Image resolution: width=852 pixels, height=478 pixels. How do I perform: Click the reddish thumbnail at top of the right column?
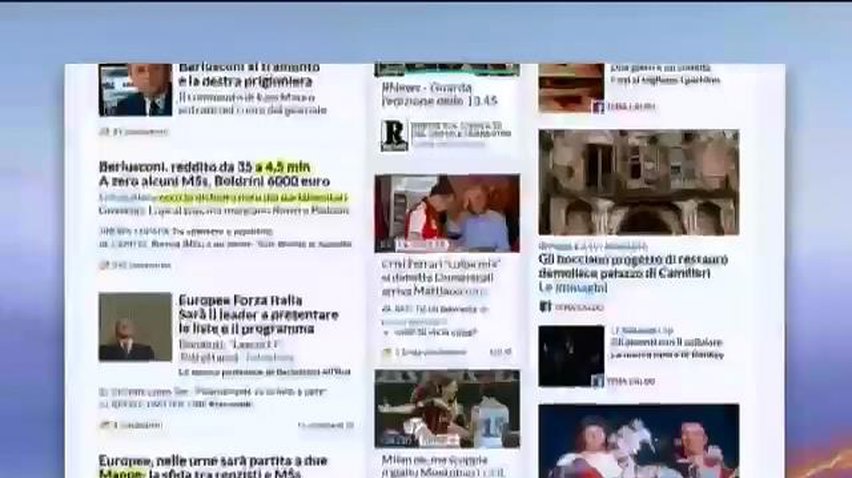tap(571, 88)
